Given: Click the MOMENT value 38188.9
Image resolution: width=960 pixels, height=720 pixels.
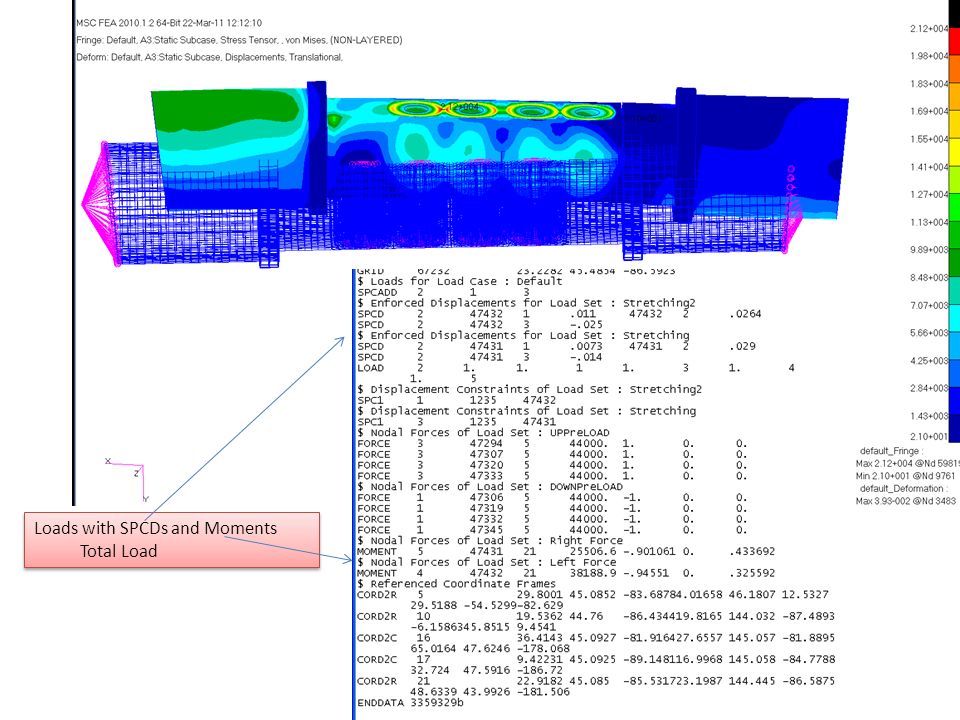Looking at the screenshot, I should pyautogui.click(x=593, y=574).
